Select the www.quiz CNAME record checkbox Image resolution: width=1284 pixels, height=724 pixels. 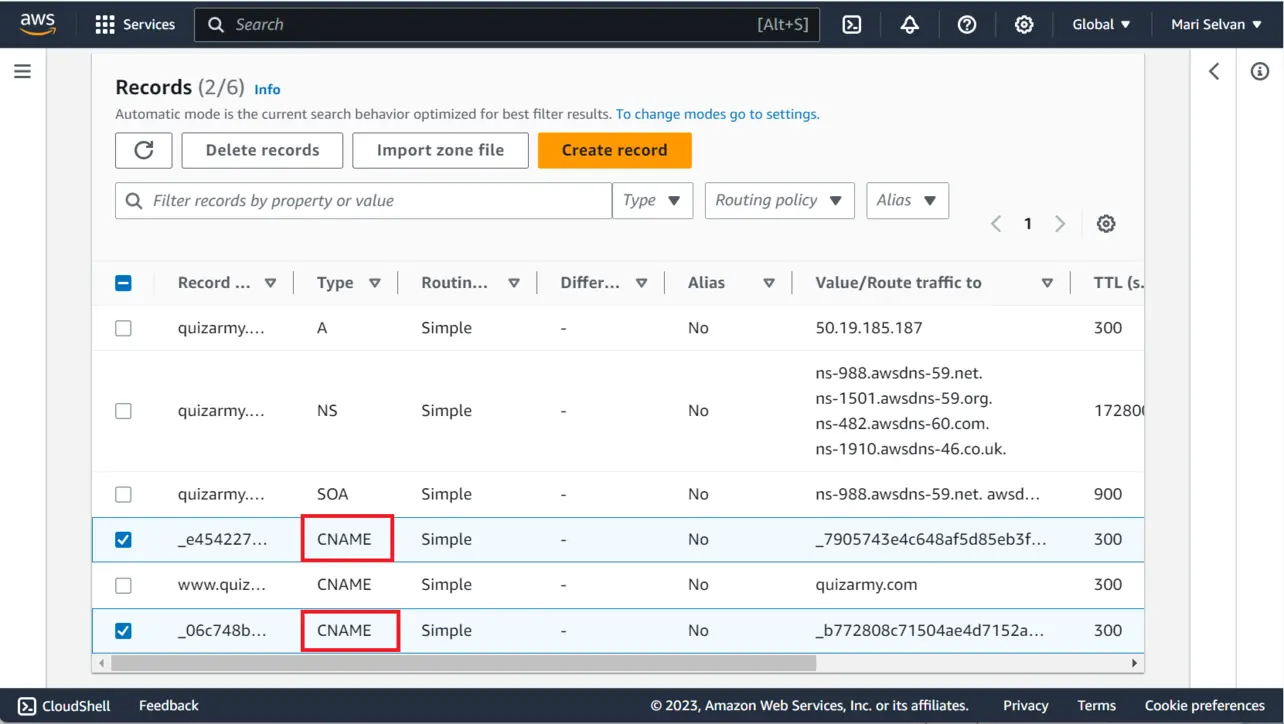[x=123, y=585]
